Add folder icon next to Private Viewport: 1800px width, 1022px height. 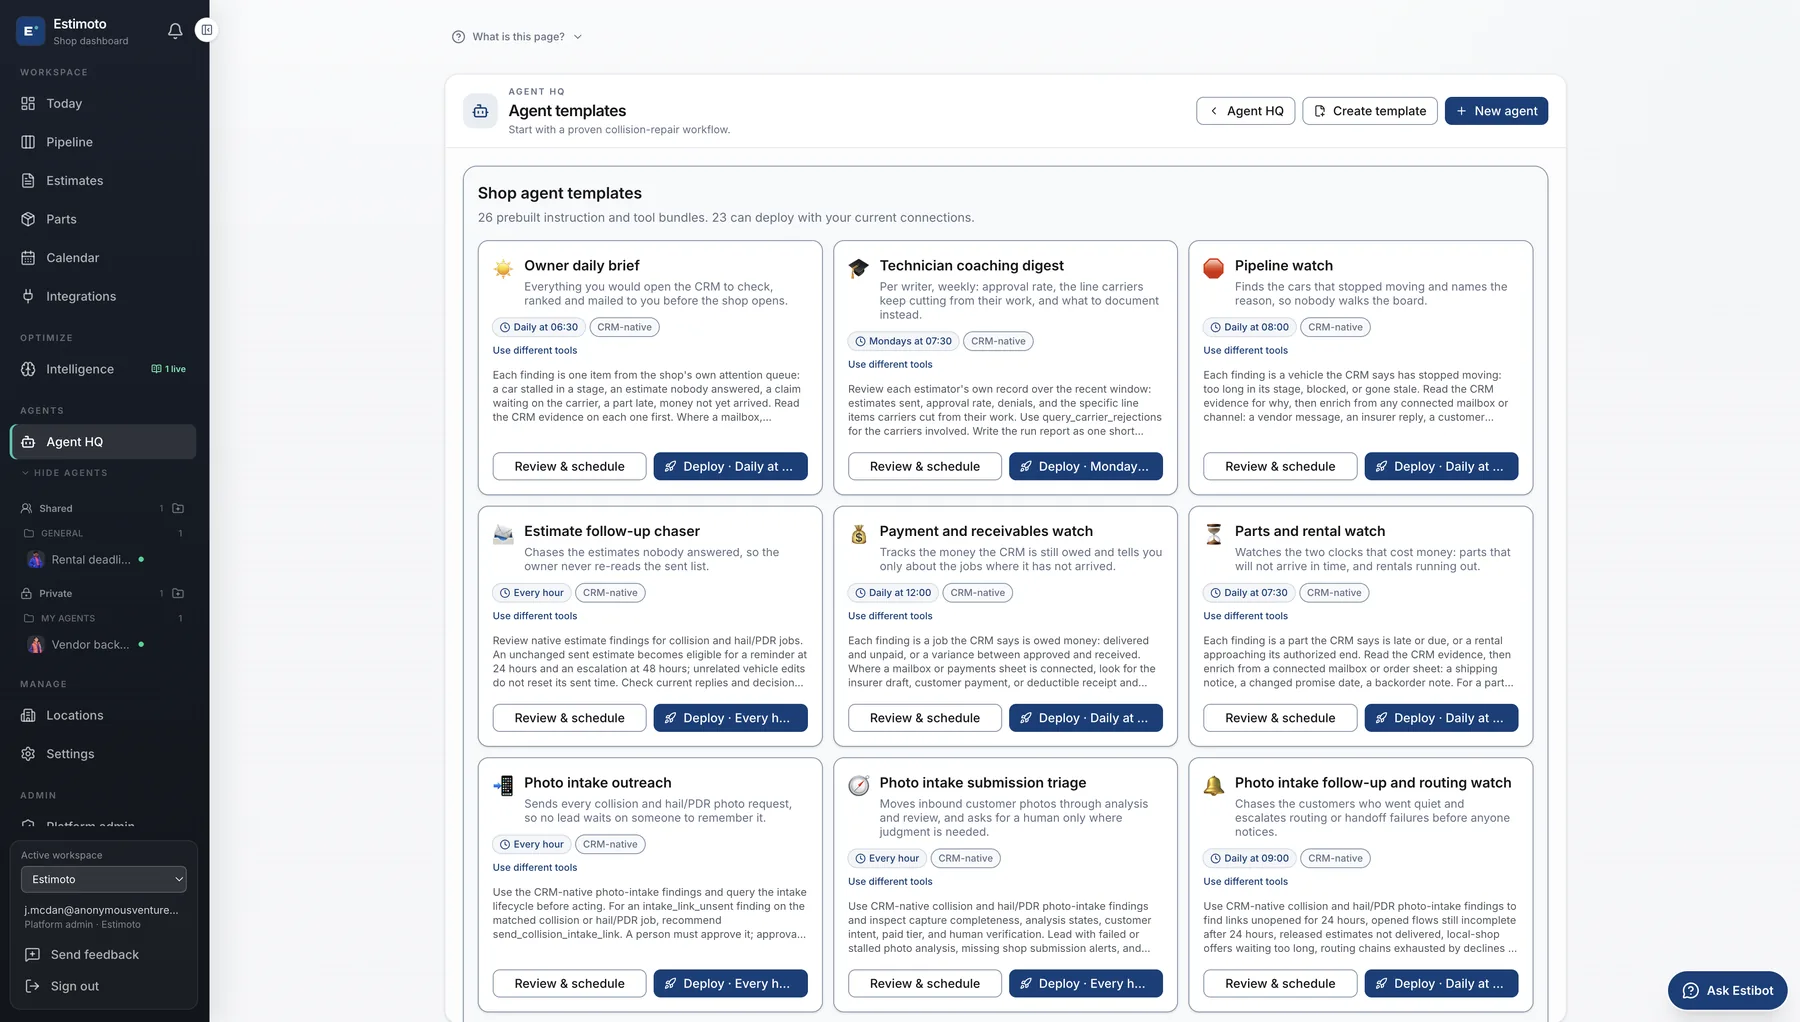178,593
